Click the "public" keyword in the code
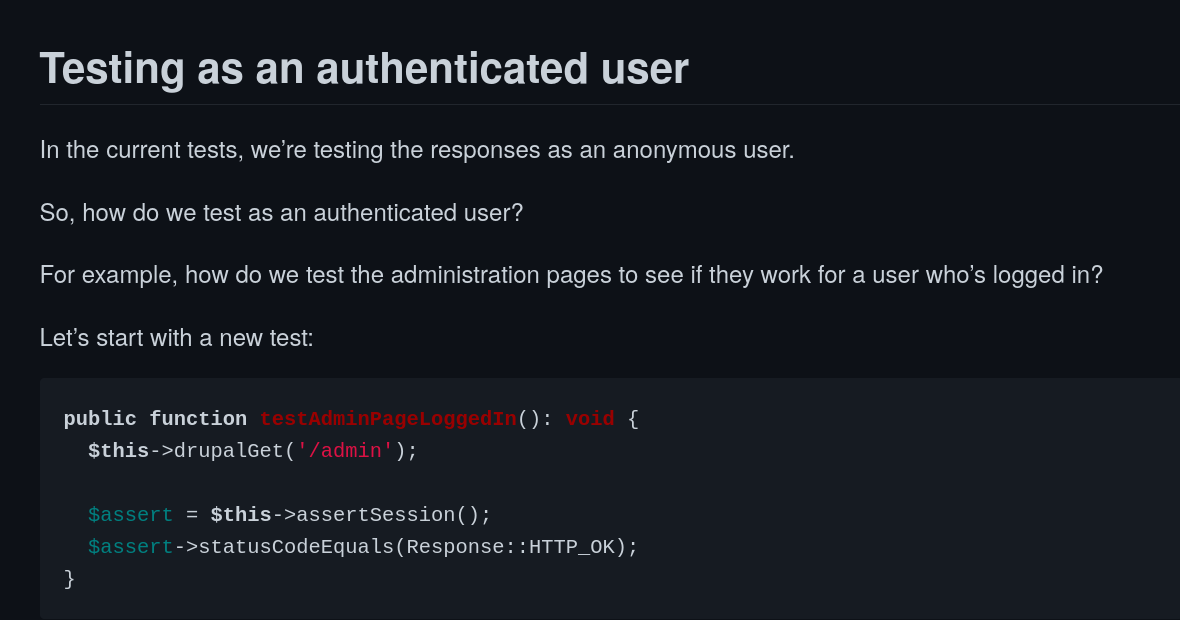This screenshot has height=620, width=1180. click(100, 419)
